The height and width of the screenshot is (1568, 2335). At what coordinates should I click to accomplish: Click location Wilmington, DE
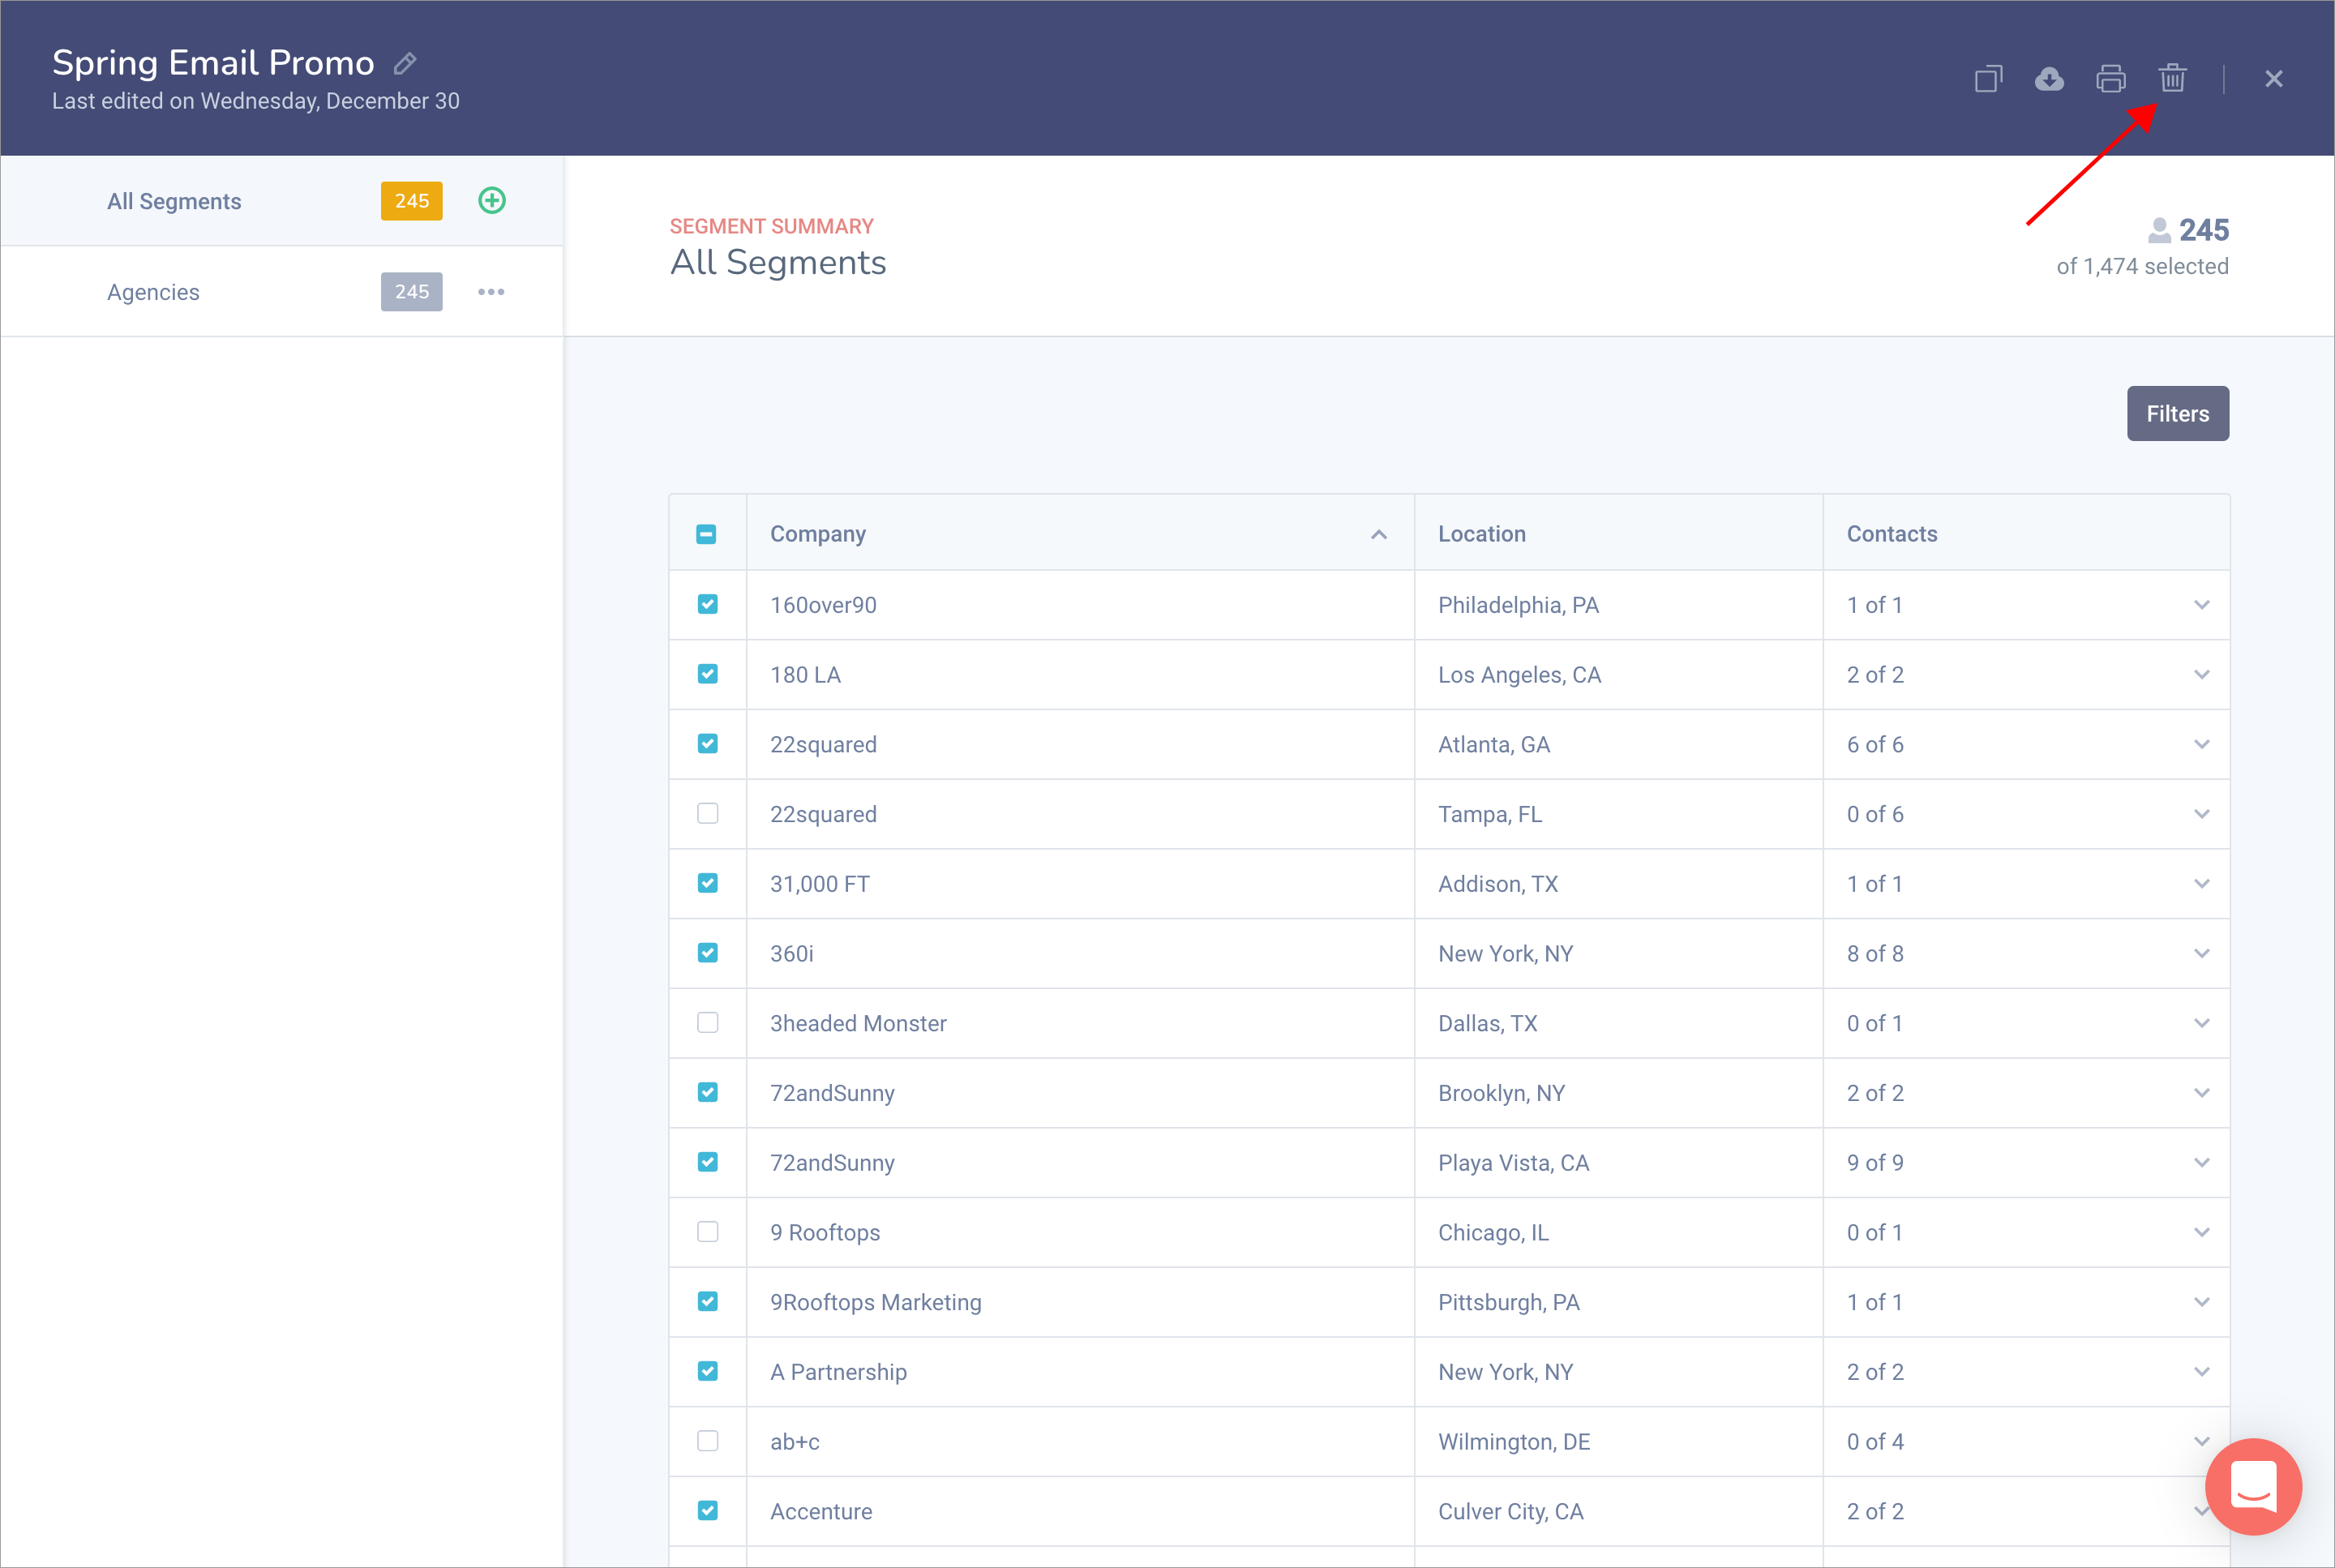(x=1514, y=1442)
